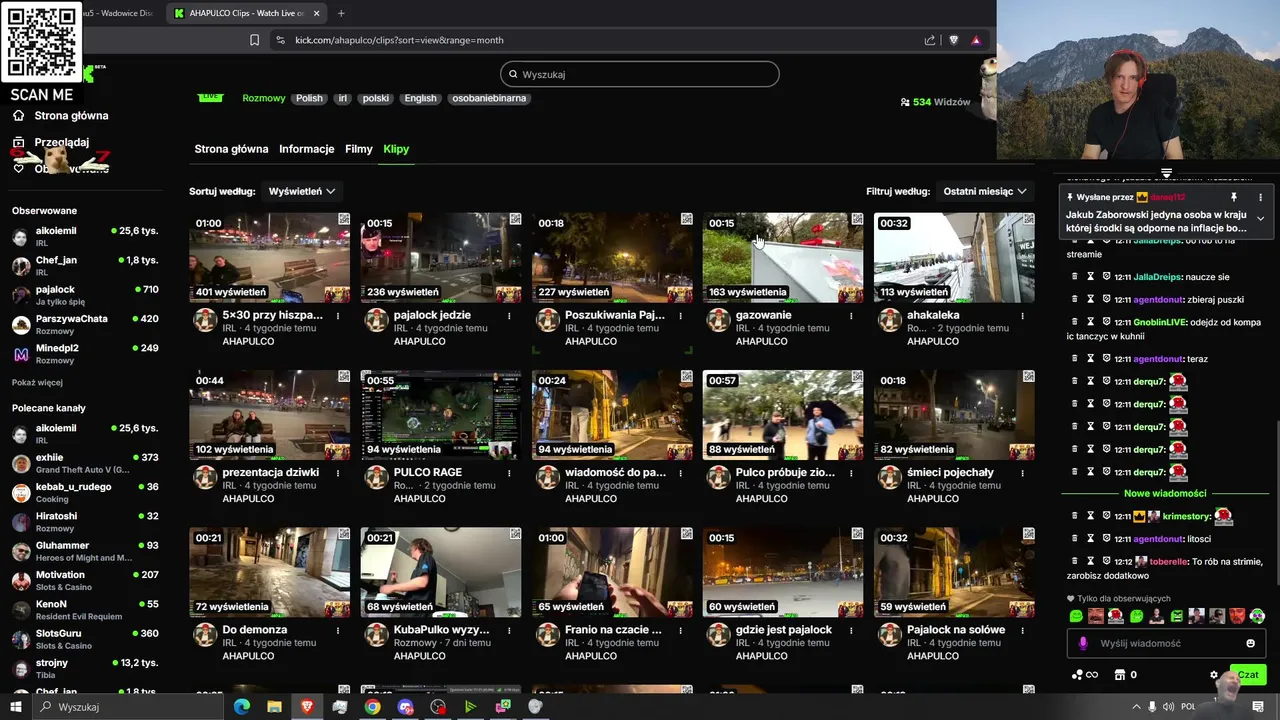The image size is (1280, 720).
Task: Click the Polish tag
Action: [309, 98]
